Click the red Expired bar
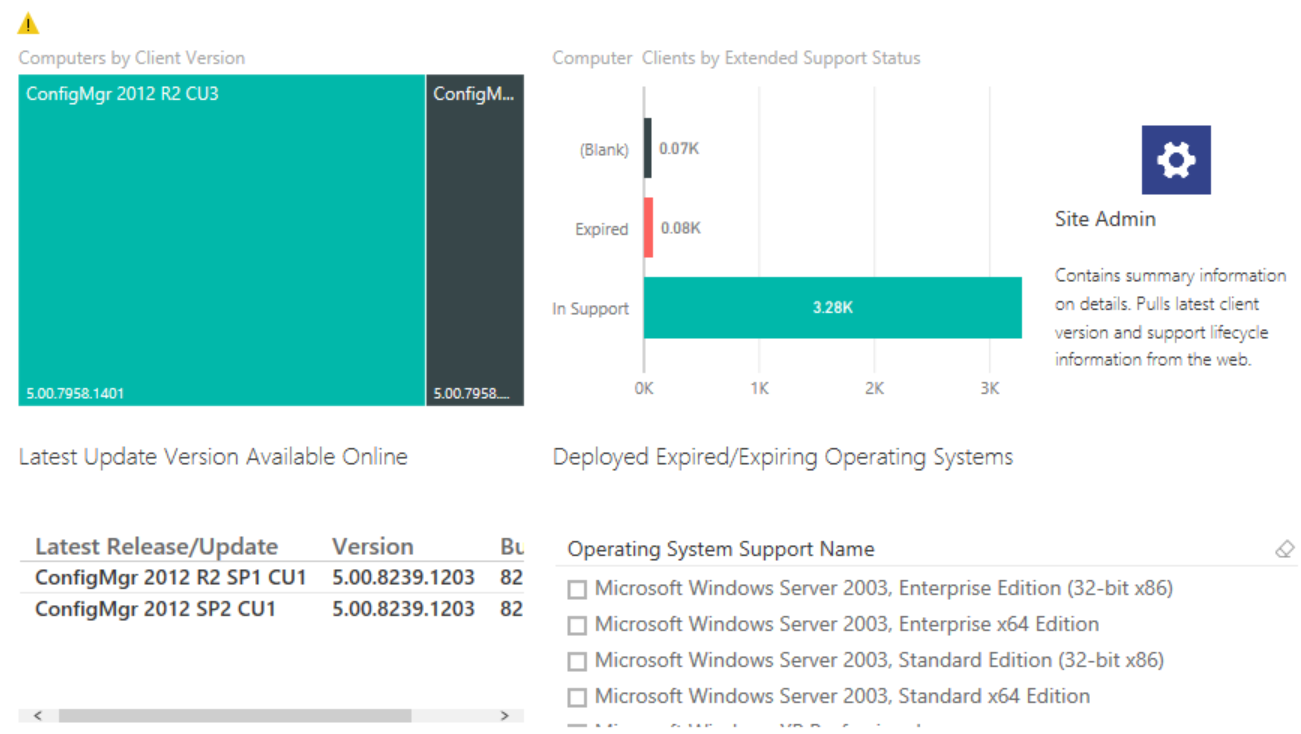 click(648, 228)
